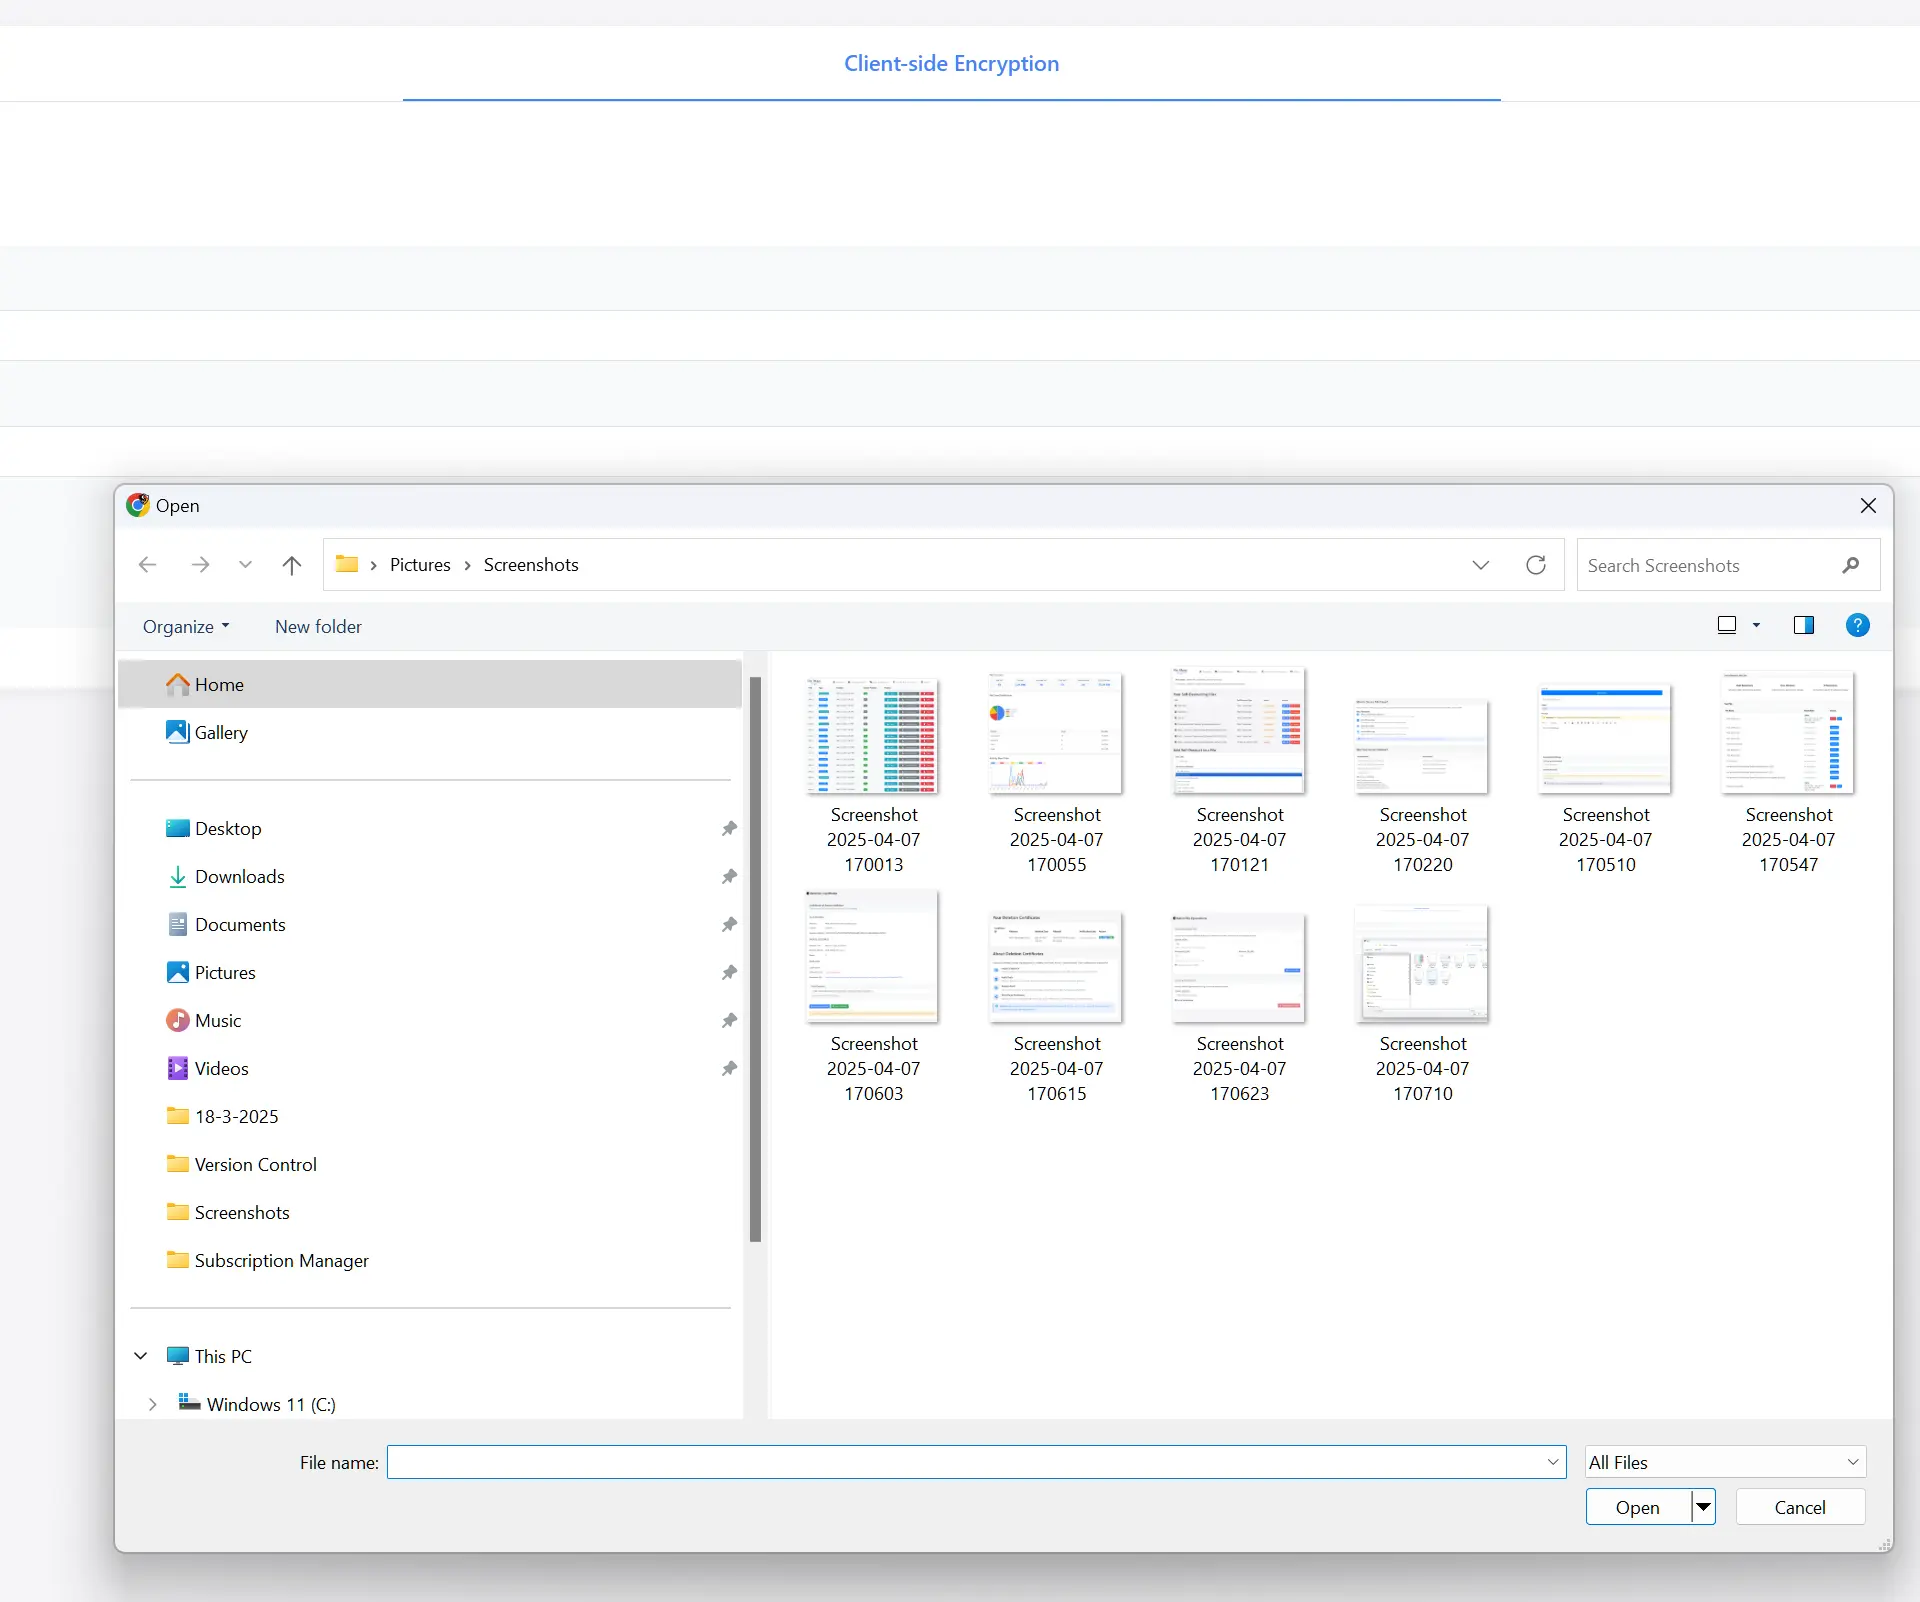Click the New folder button
1920x1602 pixels.
(x=318, y=627)
